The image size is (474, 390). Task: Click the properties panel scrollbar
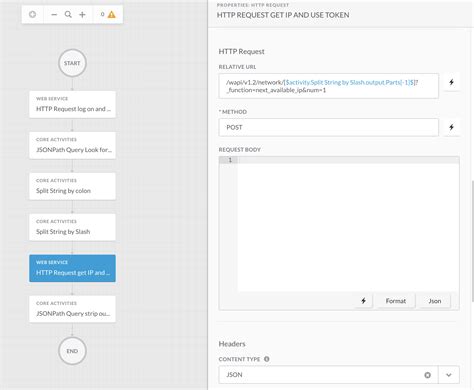472,241
